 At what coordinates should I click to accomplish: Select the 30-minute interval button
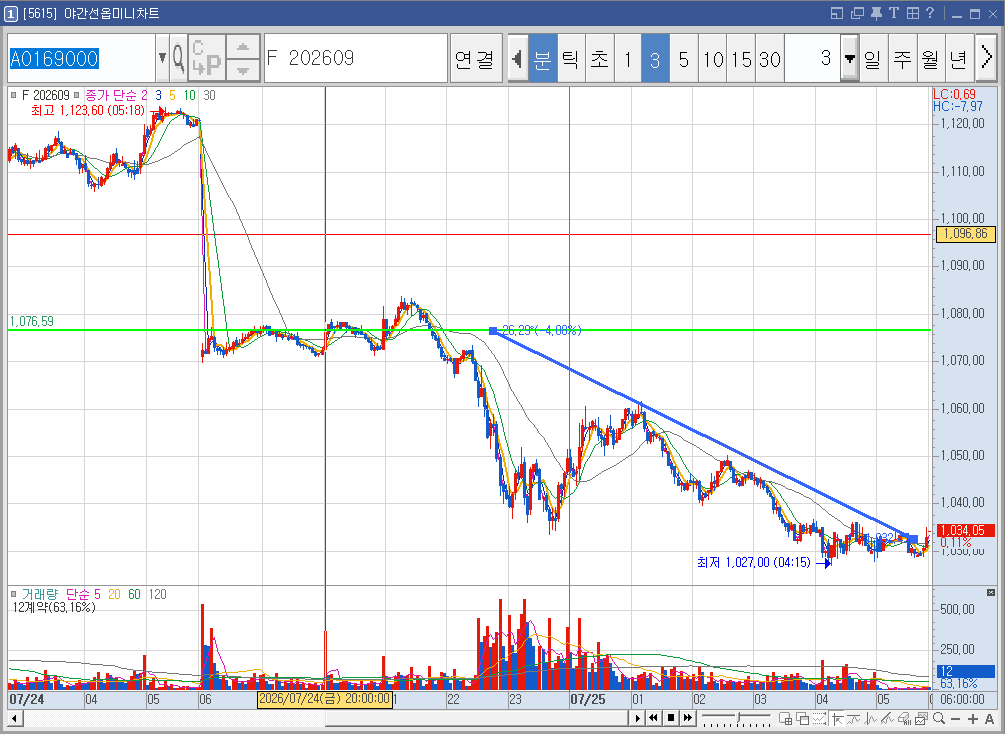click(x=770, y=59)
